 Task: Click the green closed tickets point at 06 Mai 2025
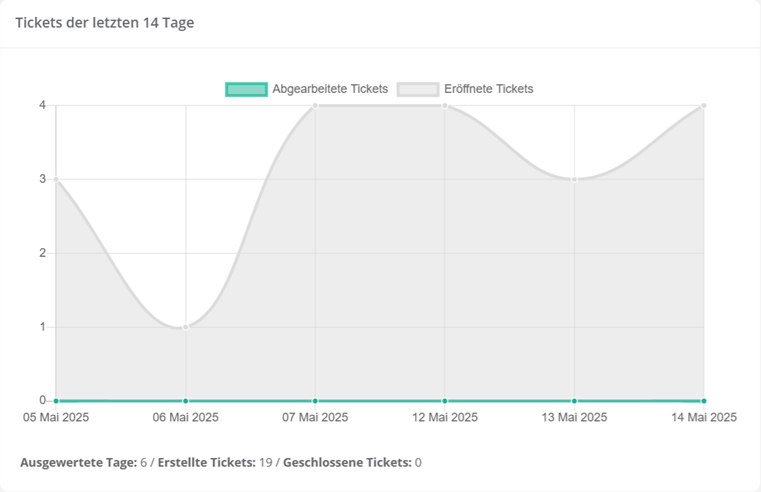pyautogui.click(x=186, y=401)
